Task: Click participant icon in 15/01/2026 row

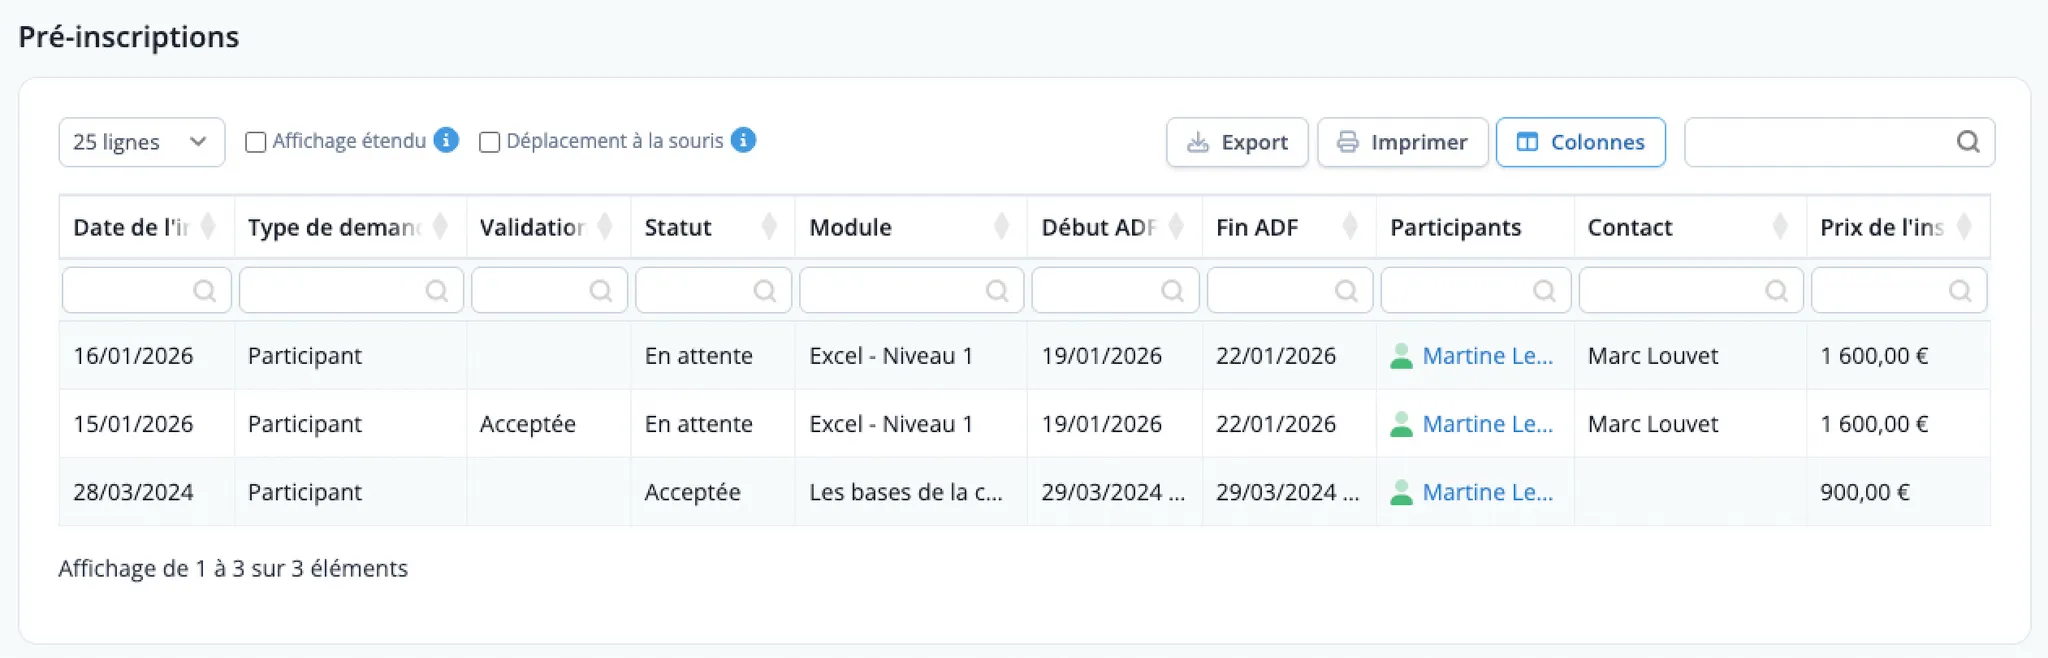Action: [1401, 424]
